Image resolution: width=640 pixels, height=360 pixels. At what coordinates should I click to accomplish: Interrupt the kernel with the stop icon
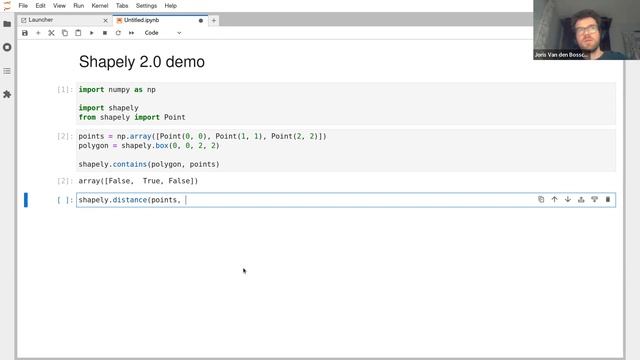(x=105, y=33)
